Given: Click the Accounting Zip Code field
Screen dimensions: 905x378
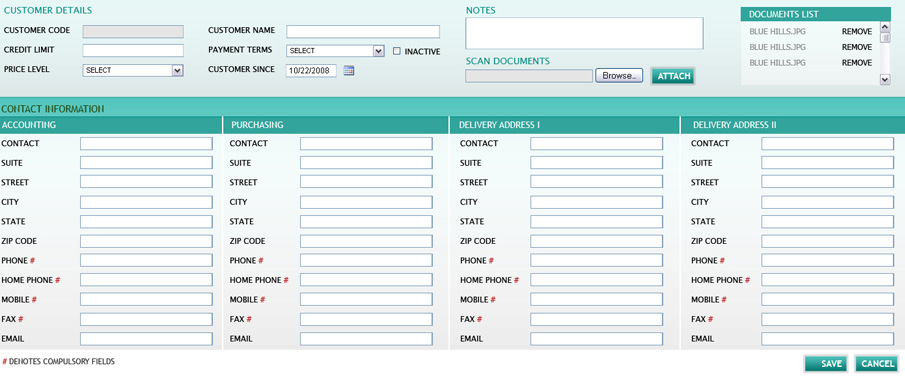Looking at the screenshot, I should (146, 241).
